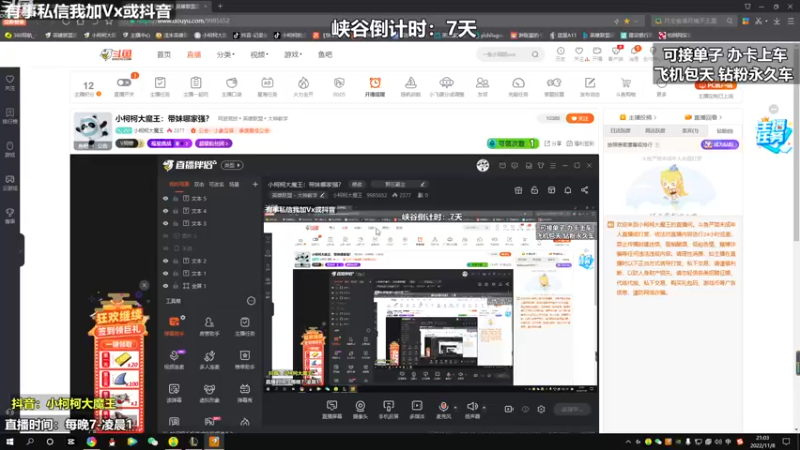The width and height of the screenshot is (800, 450).
Task: Click the green 可领次数 button
Action: 513,144
